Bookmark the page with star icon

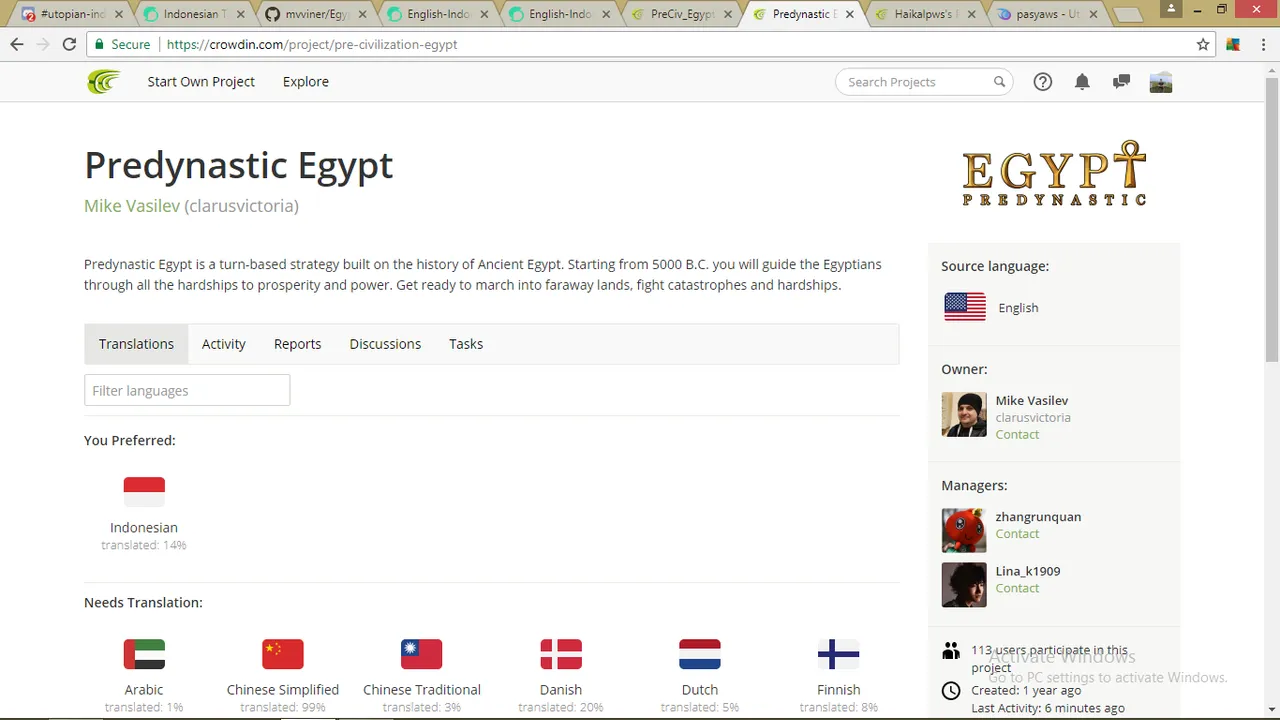tap(1203, 44)
